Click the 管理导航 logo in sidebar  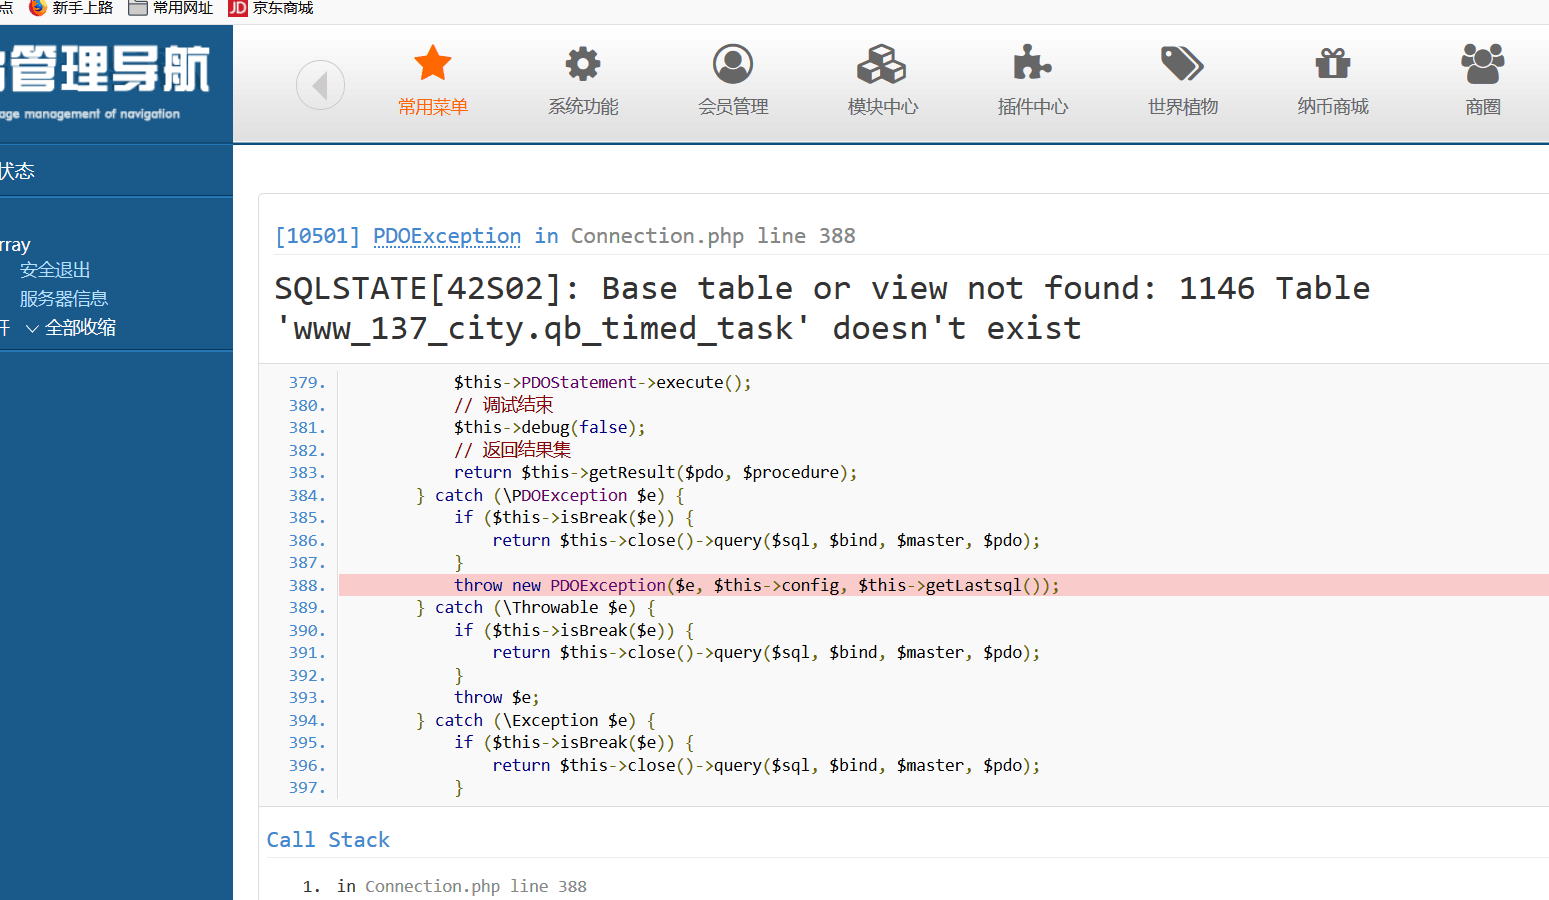(105, 72)
